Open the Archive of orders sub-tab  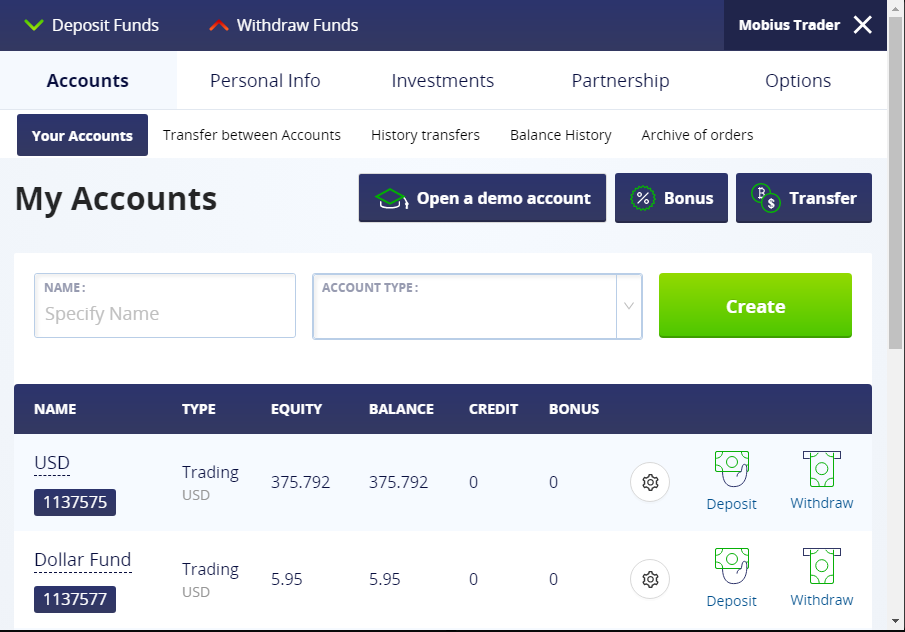[x=697, y=135]
